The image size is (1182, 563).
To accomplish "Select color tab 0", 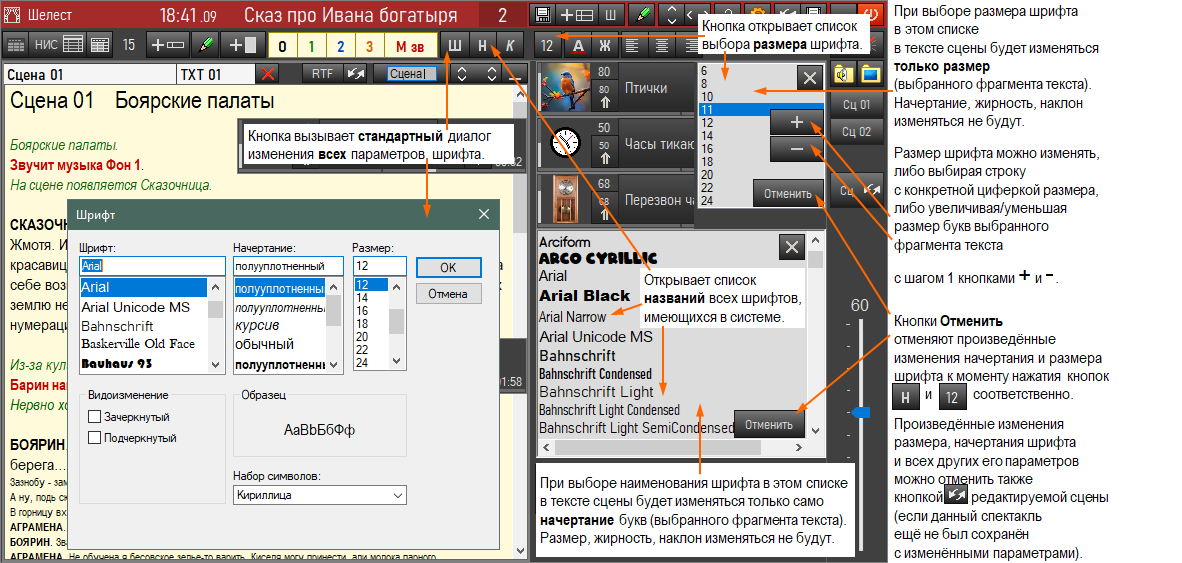I will point(283,46).
